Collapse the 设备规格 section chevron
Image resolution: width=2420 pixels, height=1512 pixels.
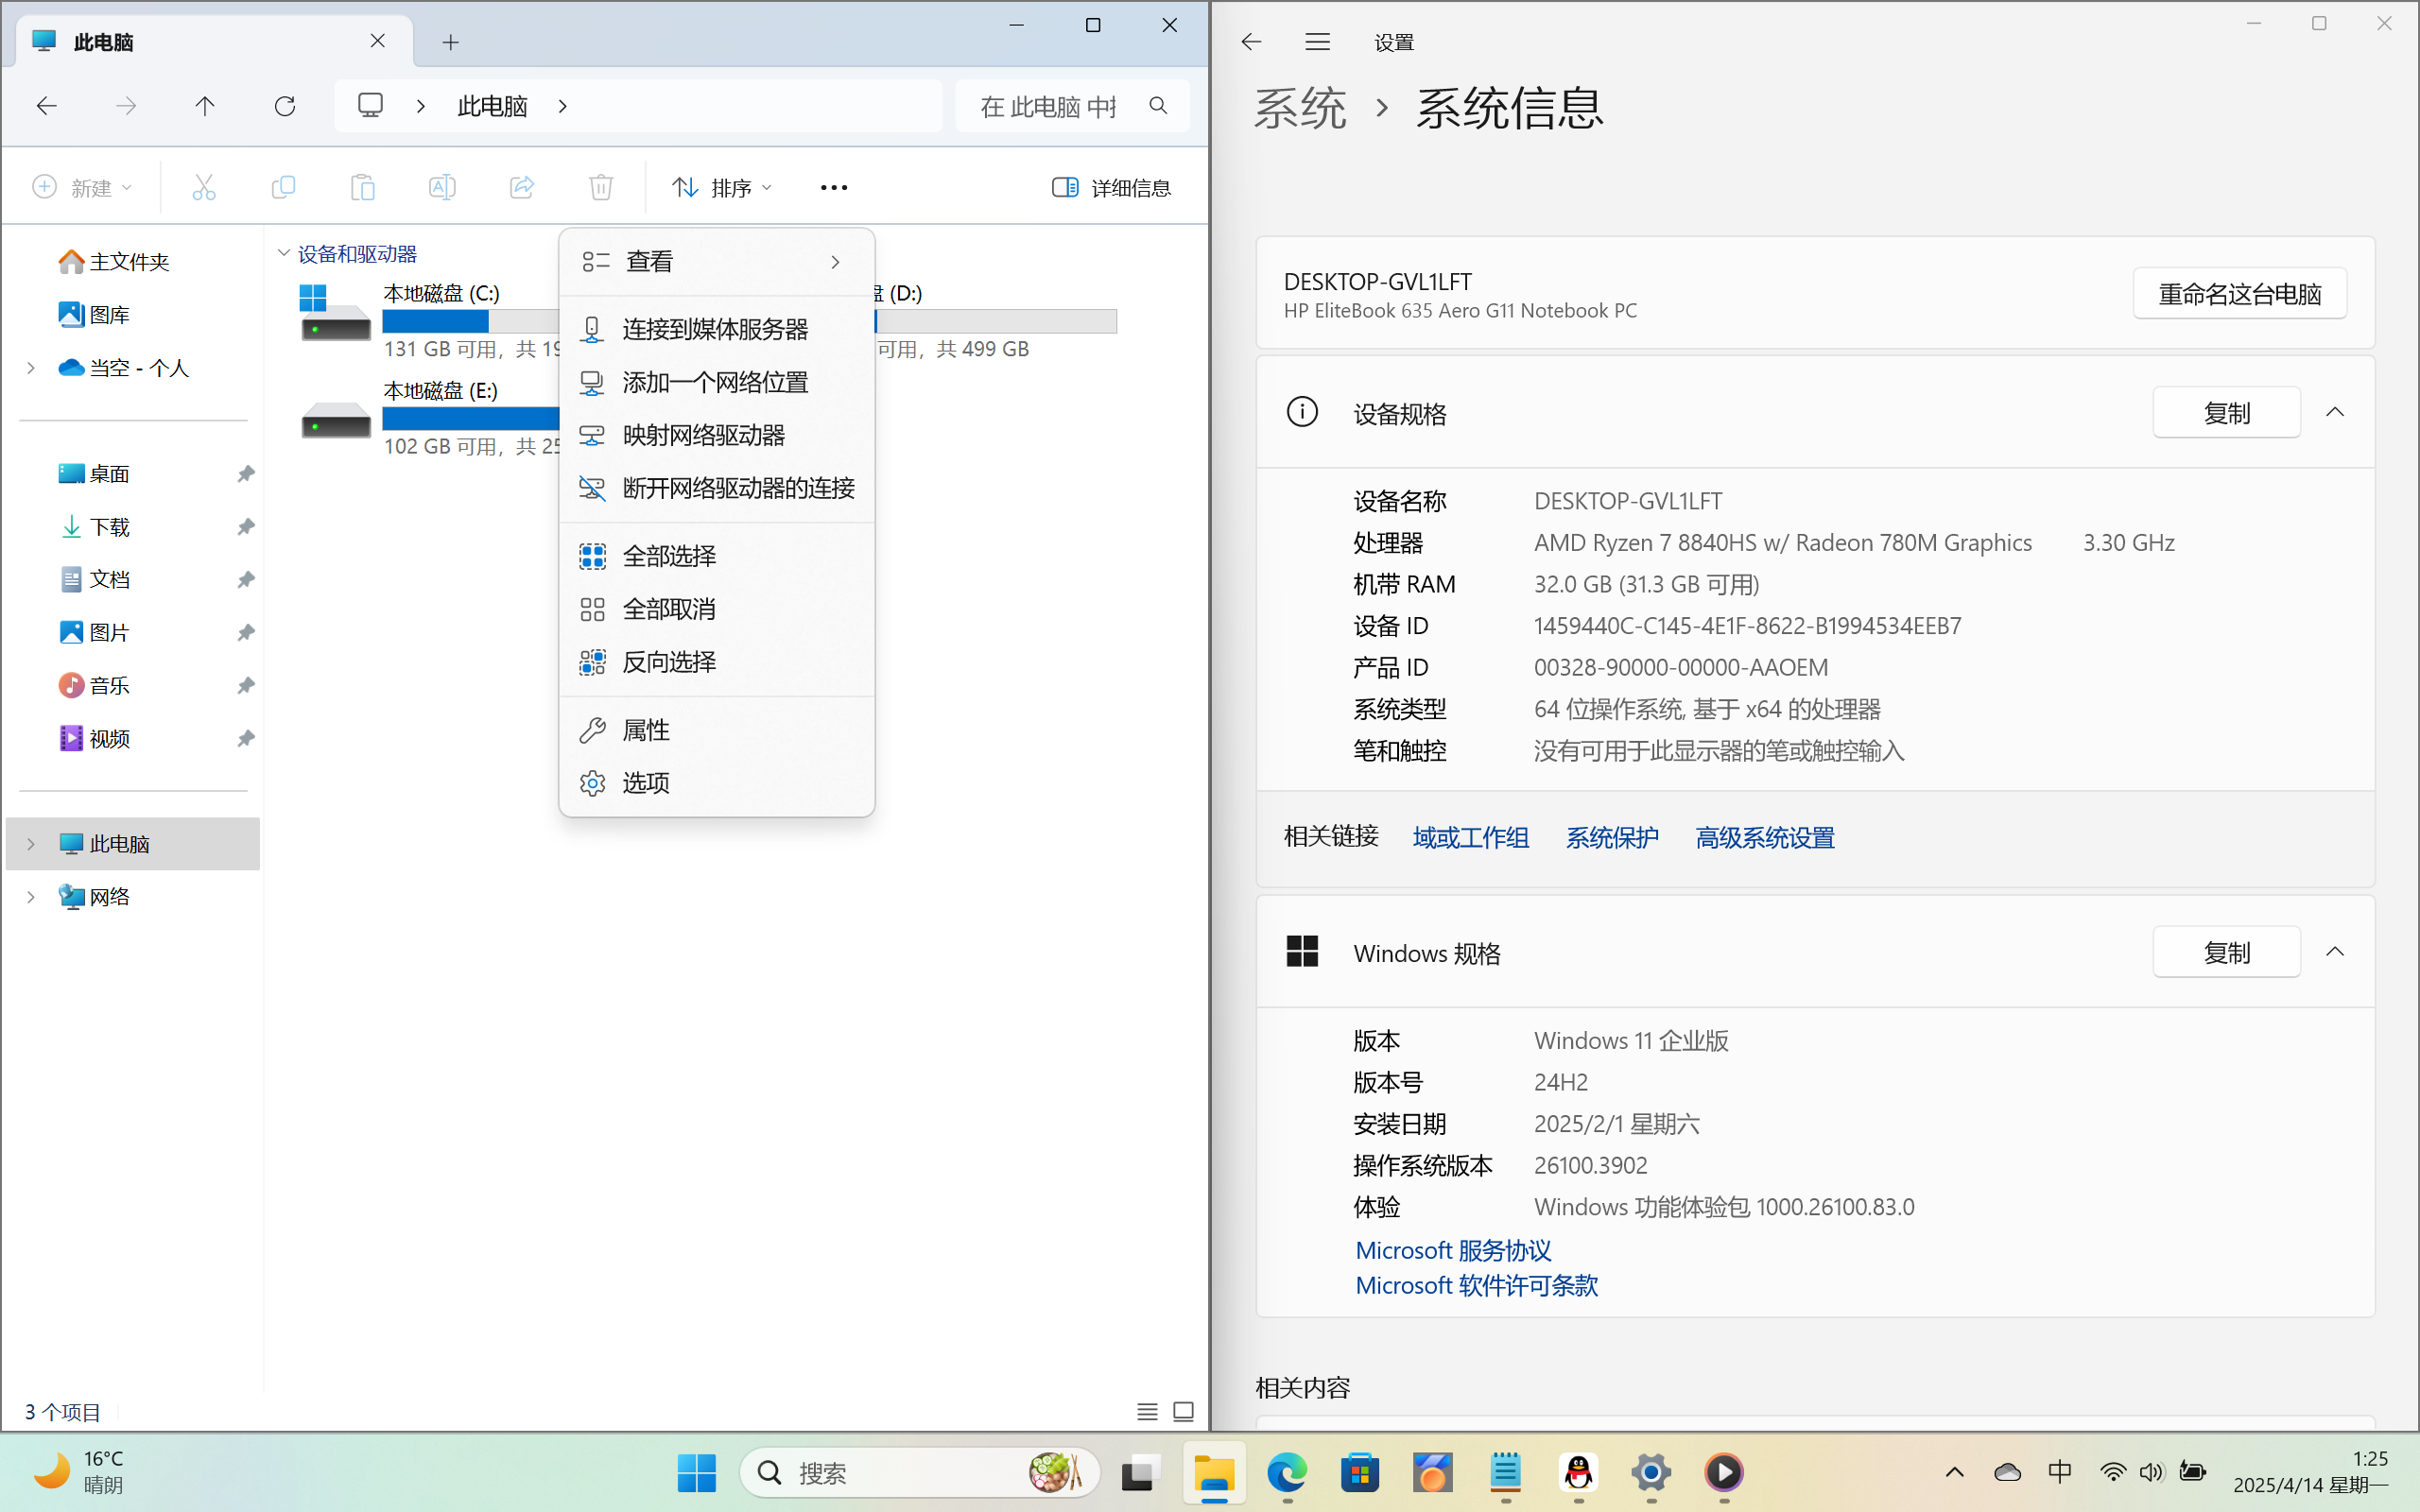tap(2335, 412)
